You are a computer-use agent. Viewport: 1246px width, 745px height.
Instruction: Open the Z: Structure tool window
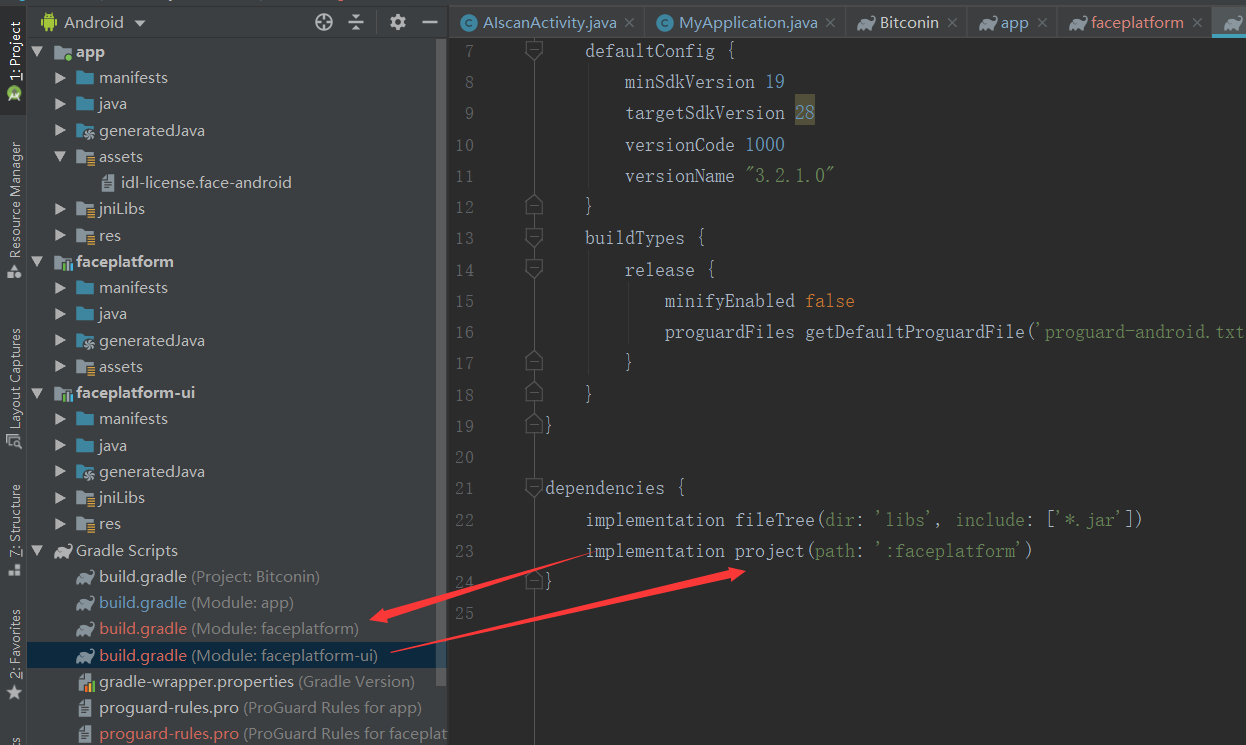tap(14, 531)
